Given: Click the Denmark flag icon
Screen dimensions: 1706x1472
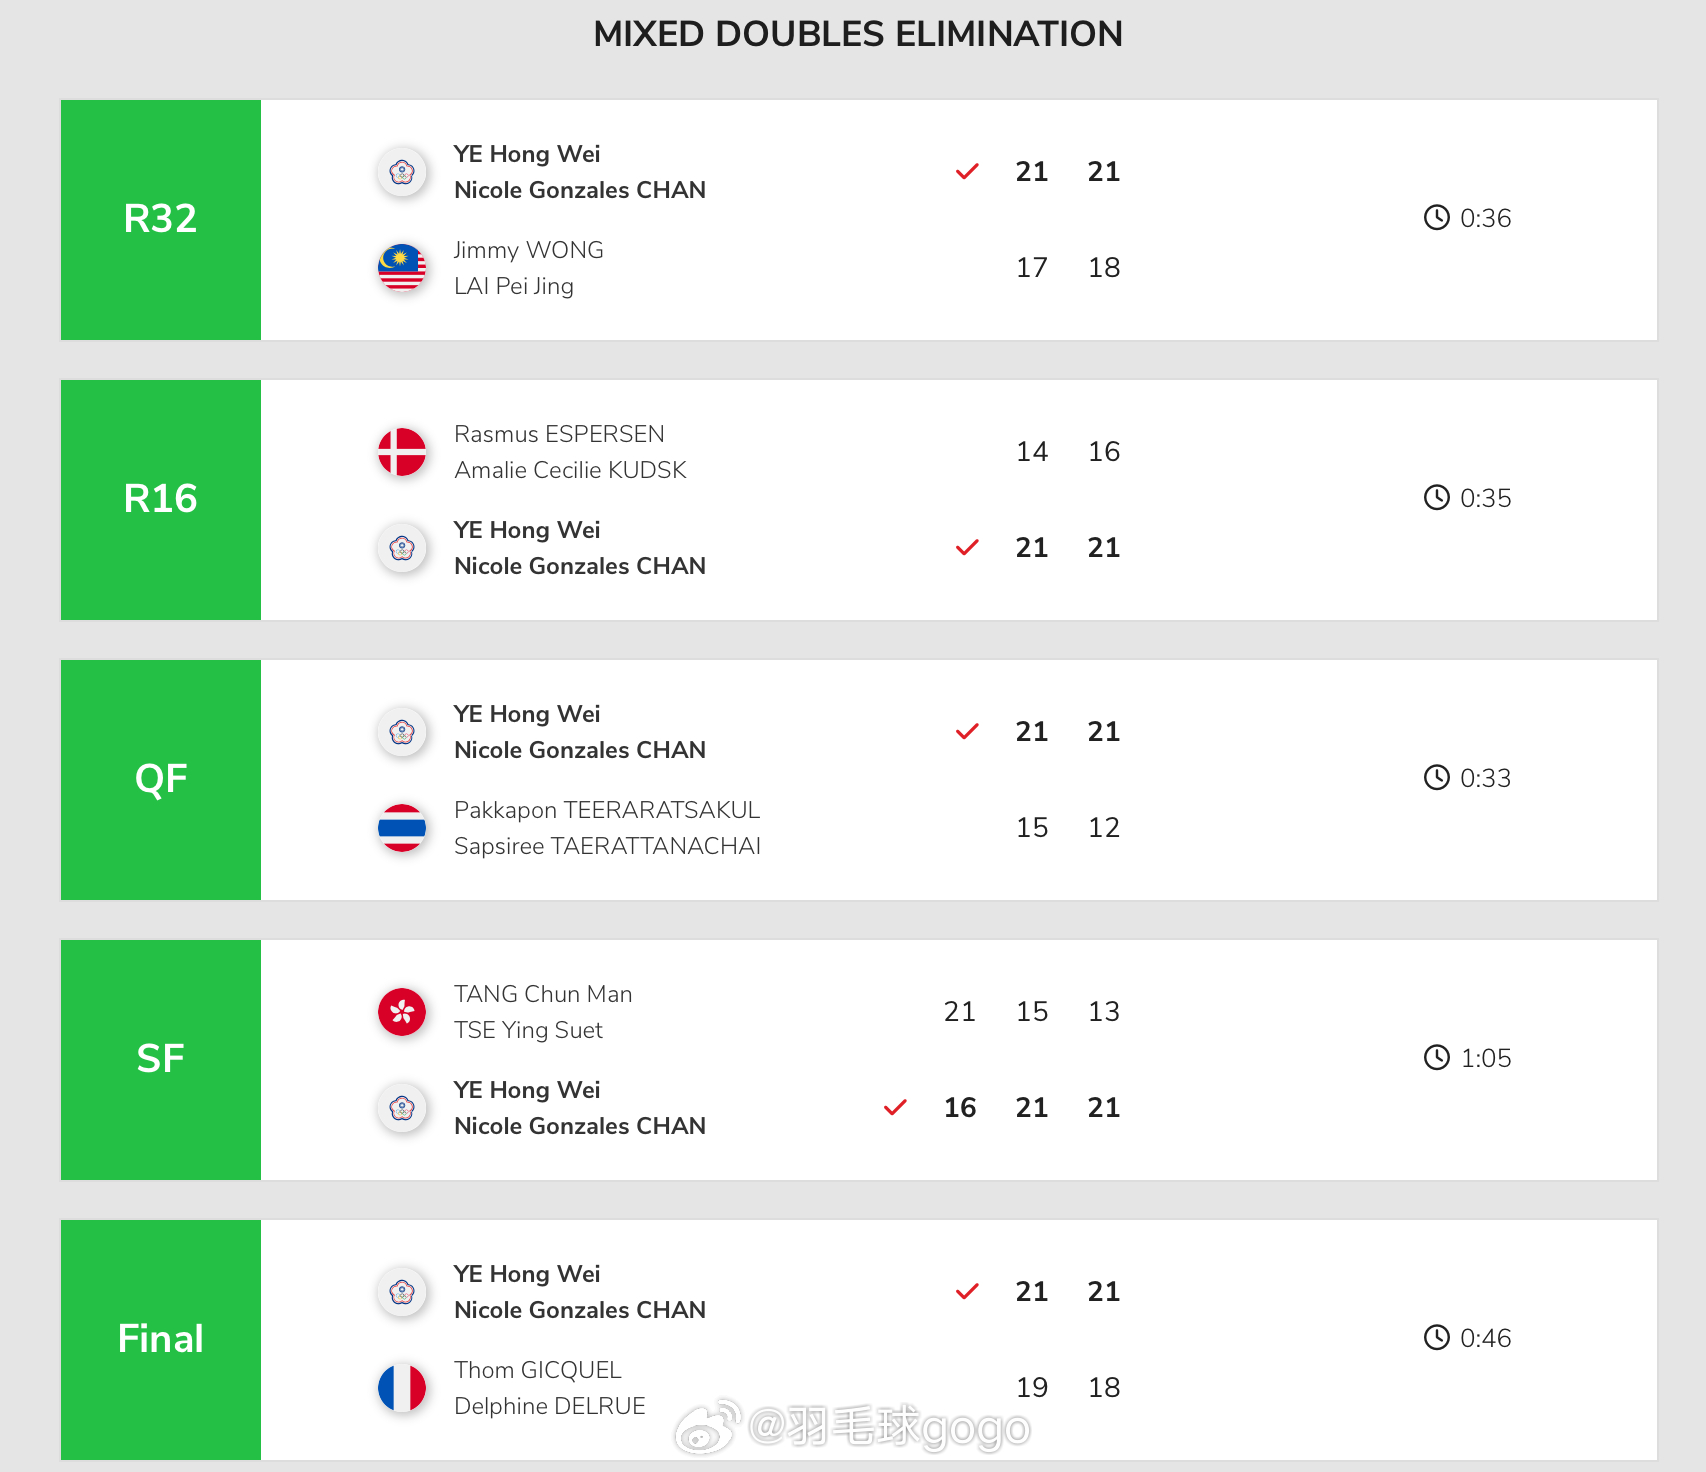Looking at the screenshot, I should pyautogui.click(x=402, y=452).
